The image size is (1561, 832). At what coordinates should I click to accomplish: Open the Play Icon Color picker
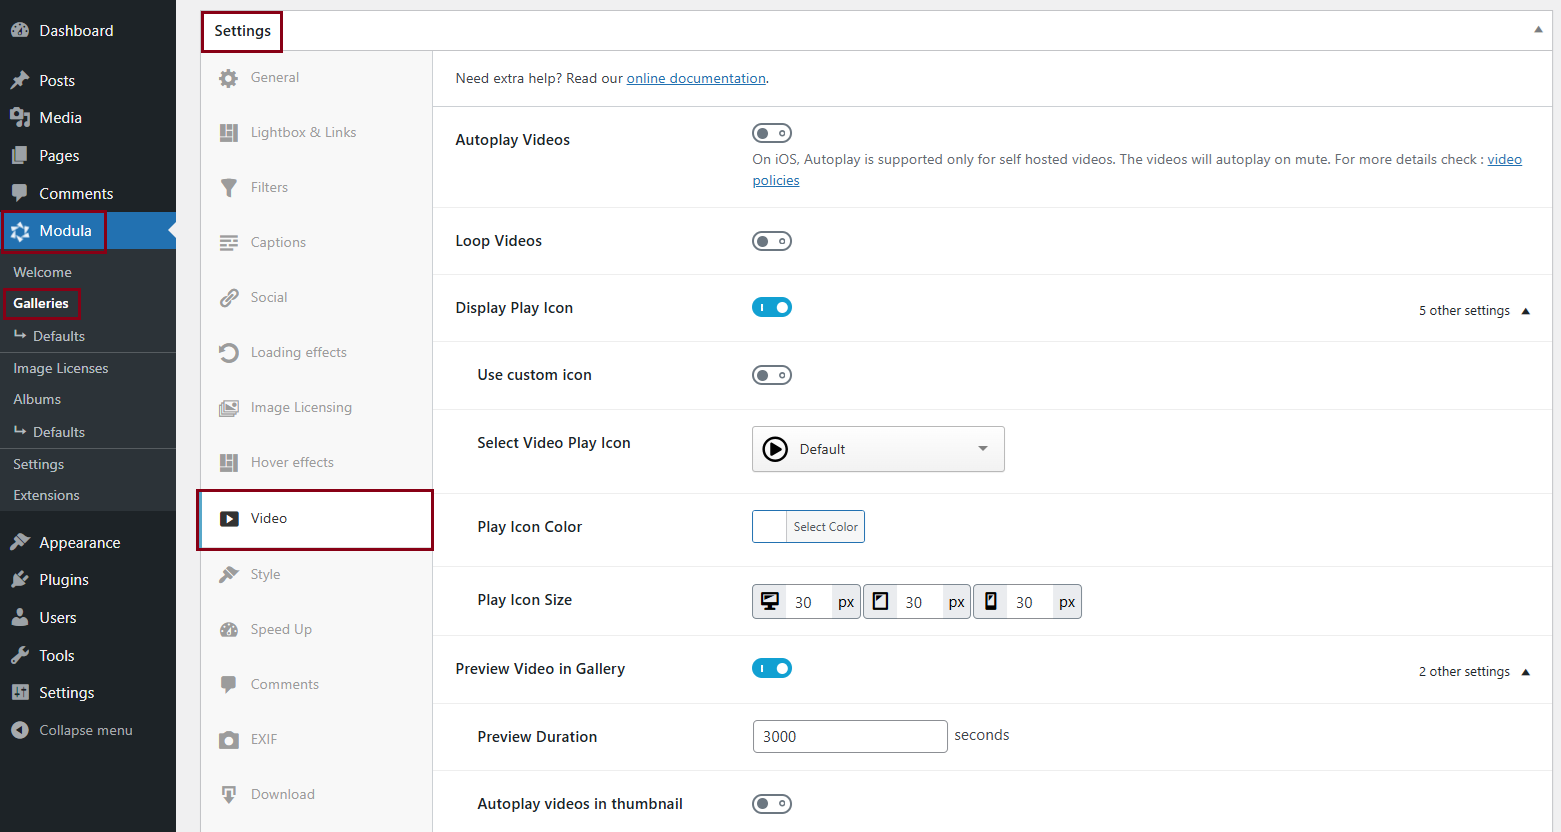[x=808, y=527]
